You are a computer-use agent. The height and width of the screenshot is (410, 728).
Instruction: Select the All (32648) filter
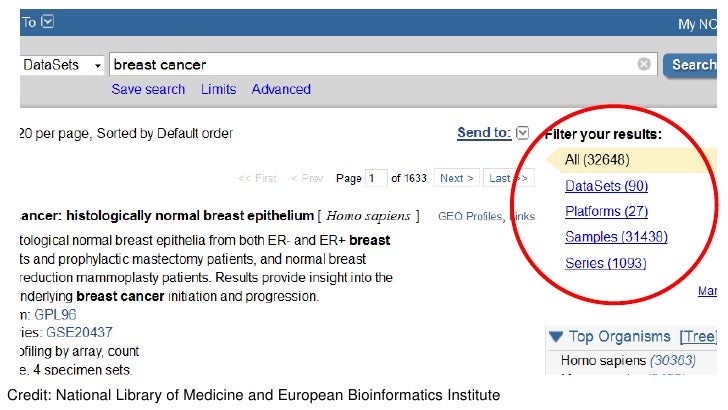click(597, 160)
